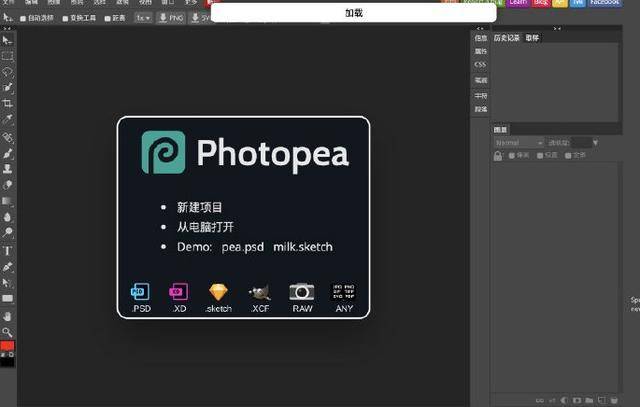The width and height of the screenshot is (640, 407).
Task: Click the layer lock padlock icon
Action: pos(498,156)
